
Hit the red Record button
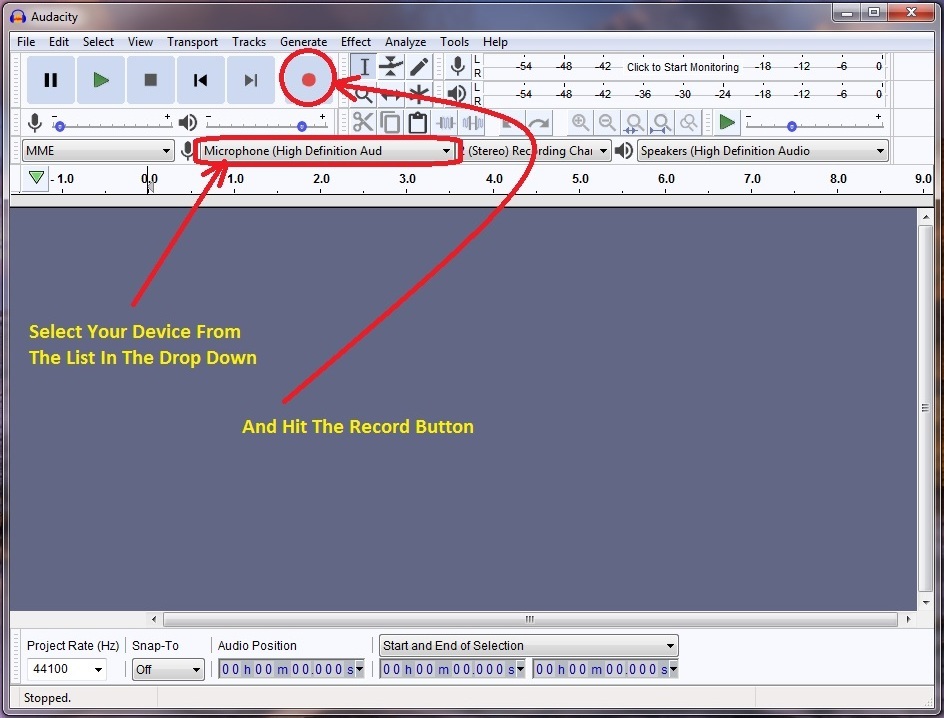(x=308, y=80)
